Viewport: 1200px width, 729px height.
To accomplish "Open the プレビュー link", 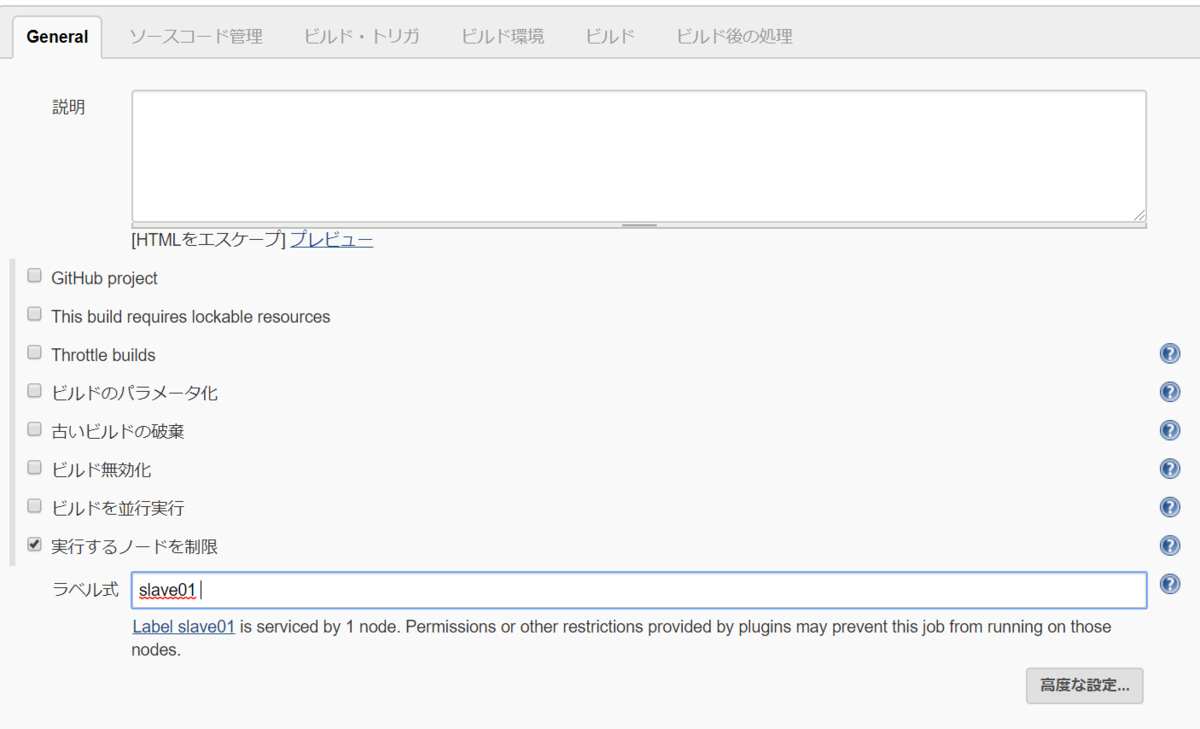I will 331,239.
